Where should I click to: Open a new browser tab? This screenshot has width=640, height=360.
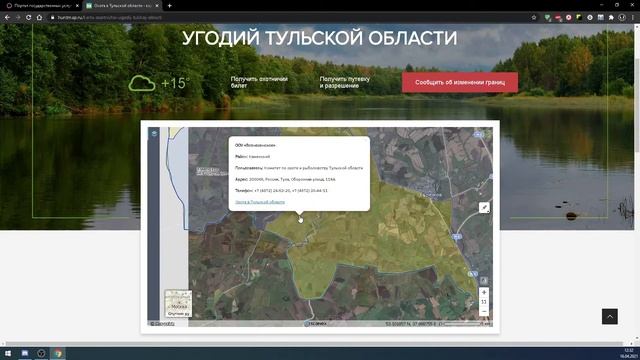[169, 6]
